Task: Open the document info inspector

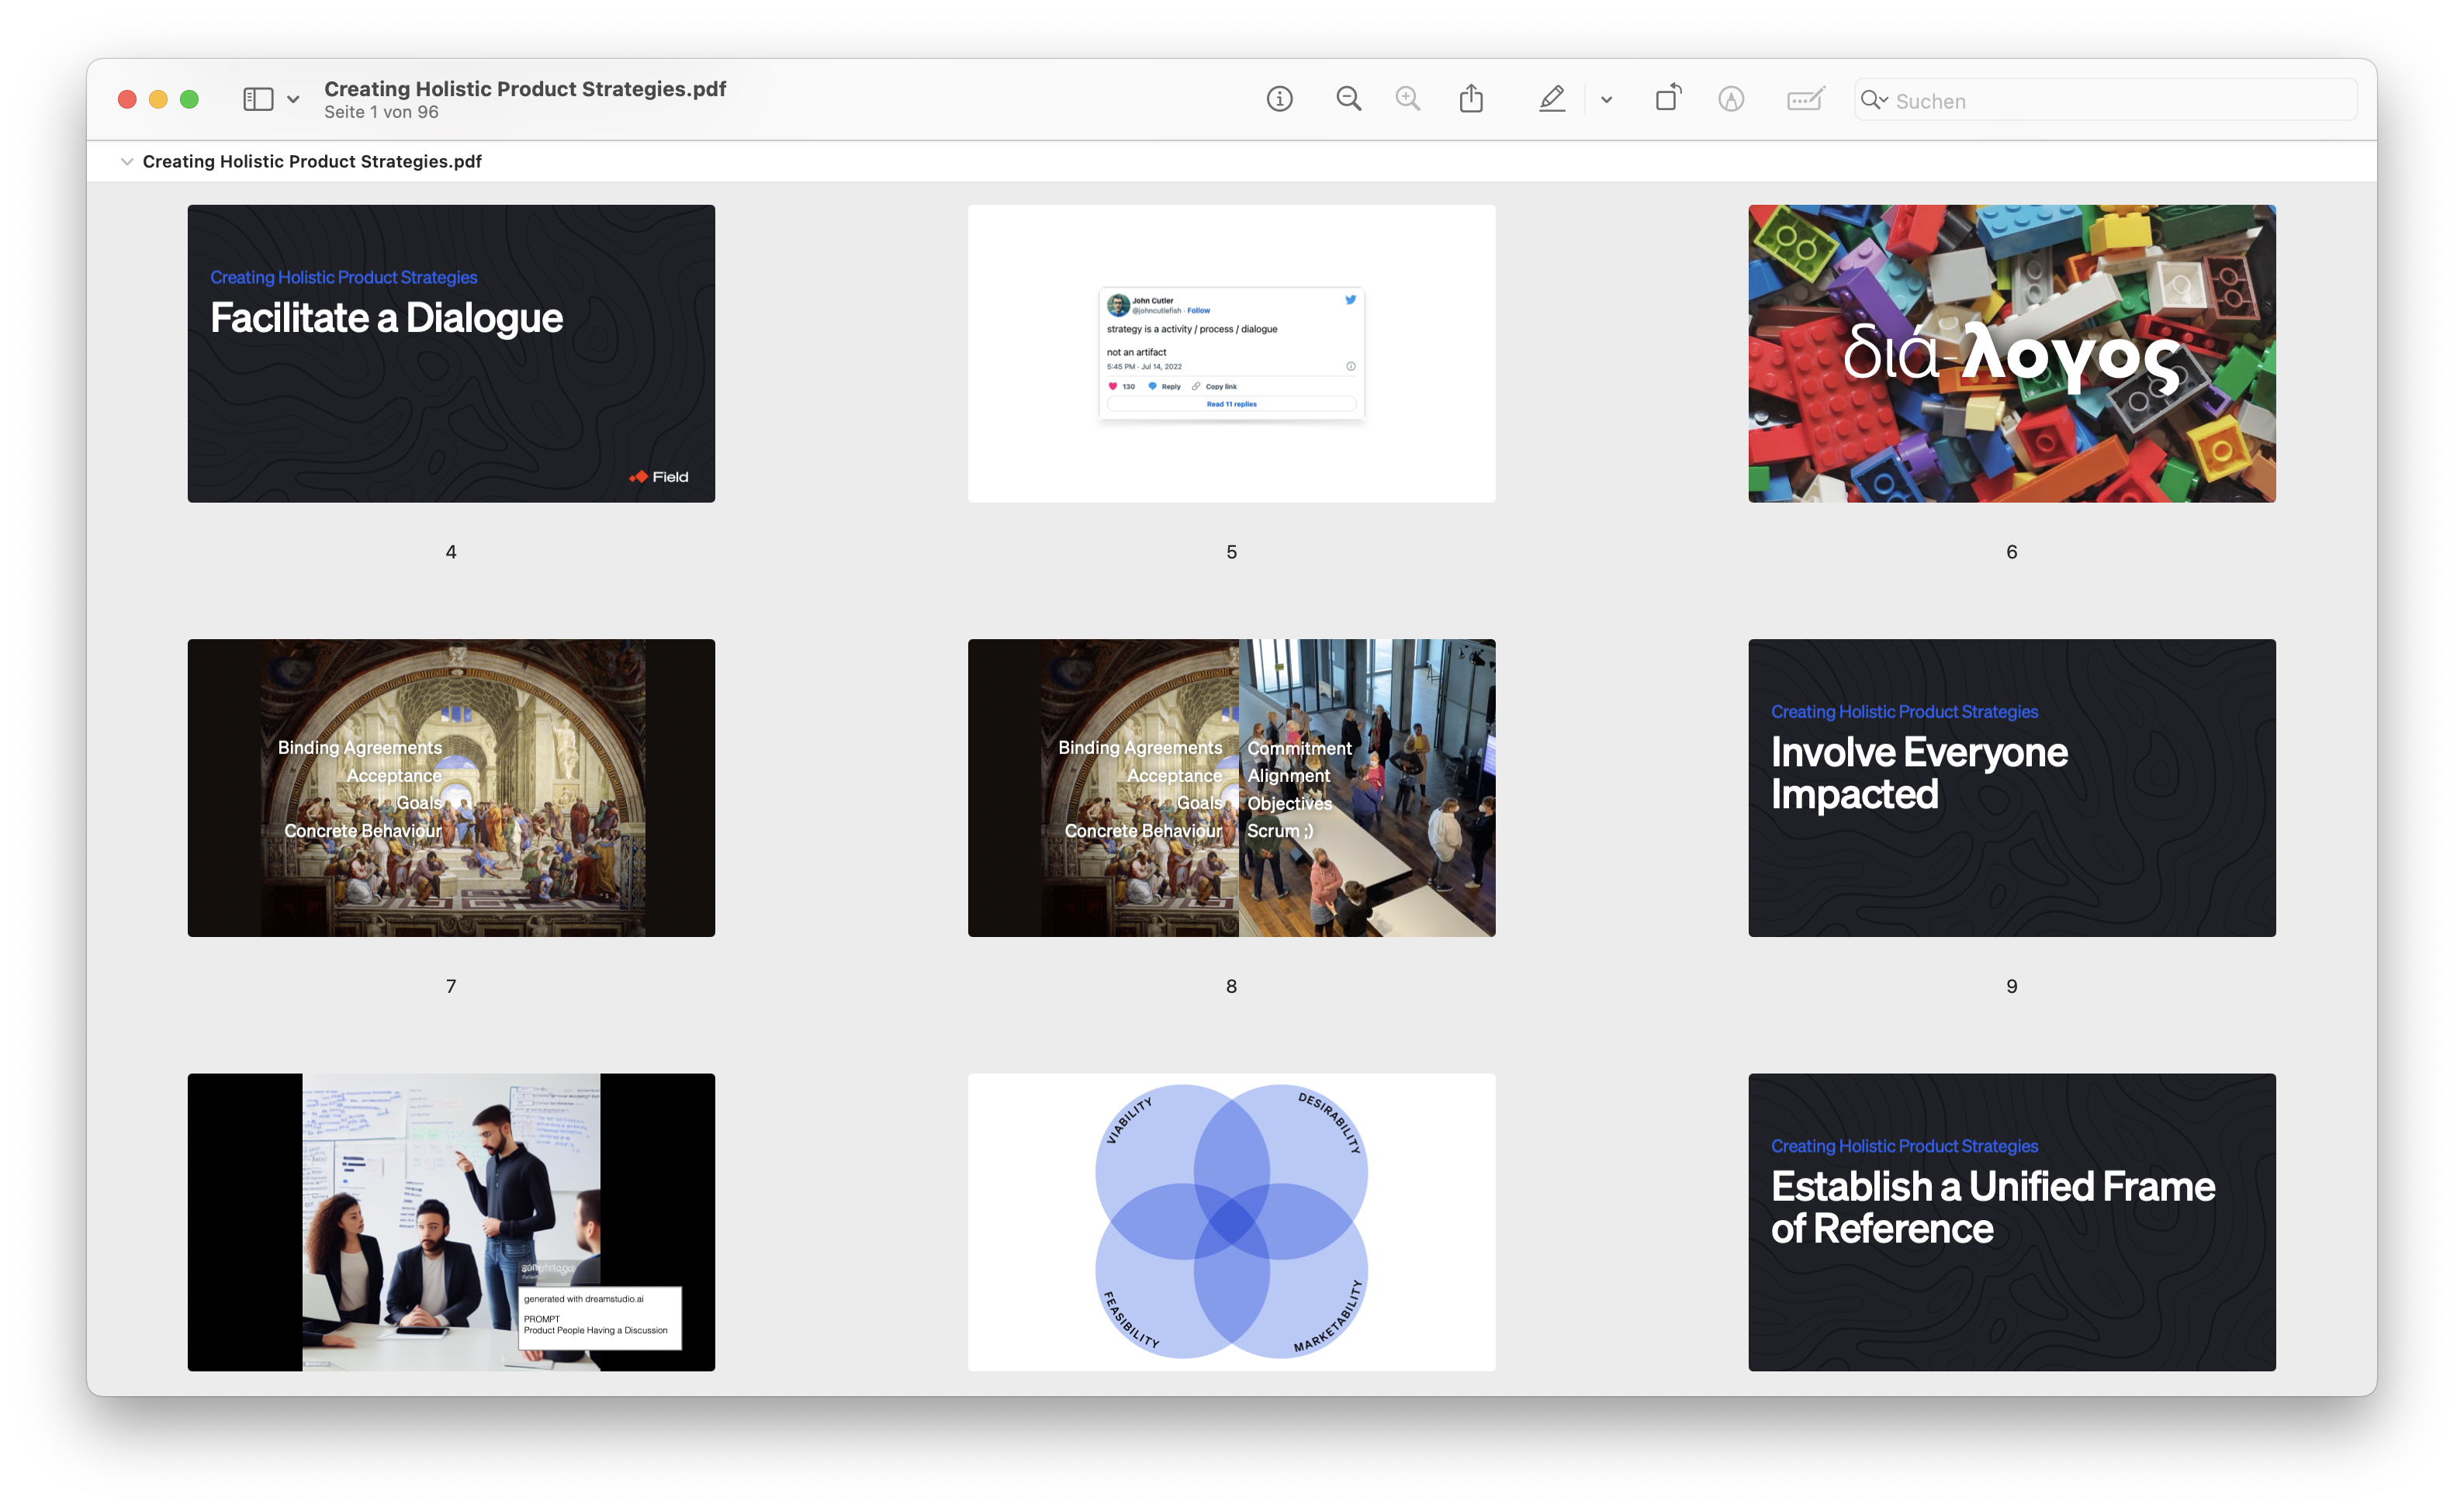Action: (1279, 99)
